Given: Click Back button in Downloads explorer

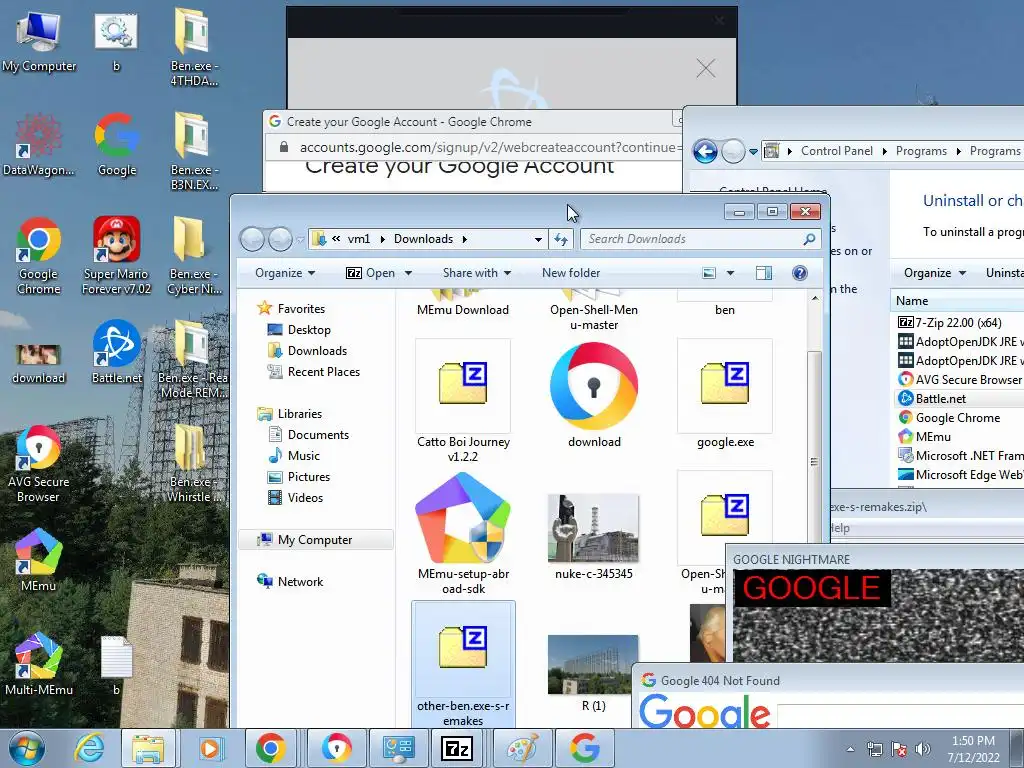Looking at the screenshot, I should 252,239.
